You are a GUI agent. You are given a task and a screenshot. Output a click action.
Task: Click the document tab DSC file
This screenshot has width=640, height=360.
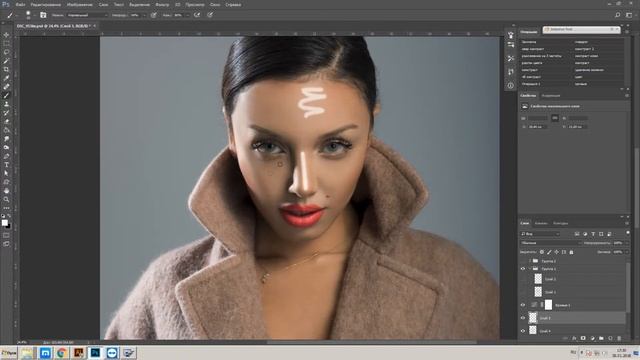(53, 26)
